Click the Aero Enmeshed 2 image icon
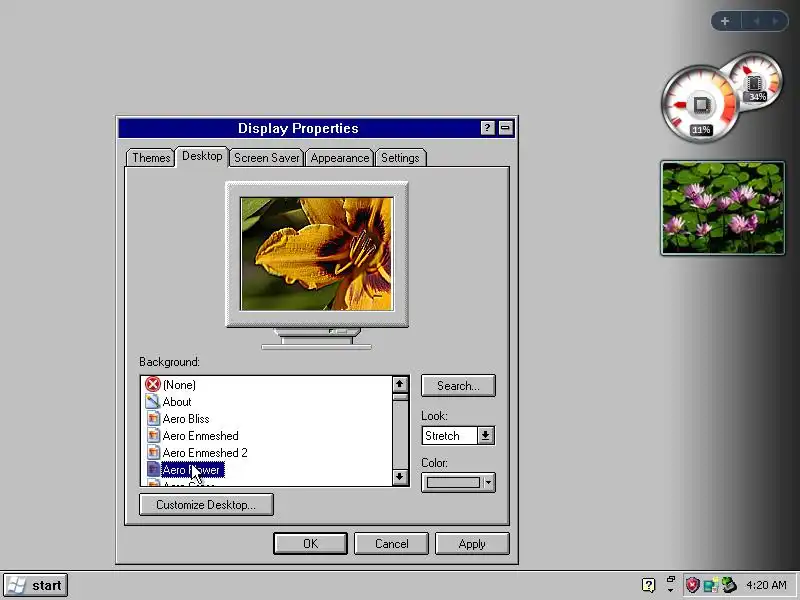Image resolution: width=800 pixels, height=600 pixels. (153, 452)
